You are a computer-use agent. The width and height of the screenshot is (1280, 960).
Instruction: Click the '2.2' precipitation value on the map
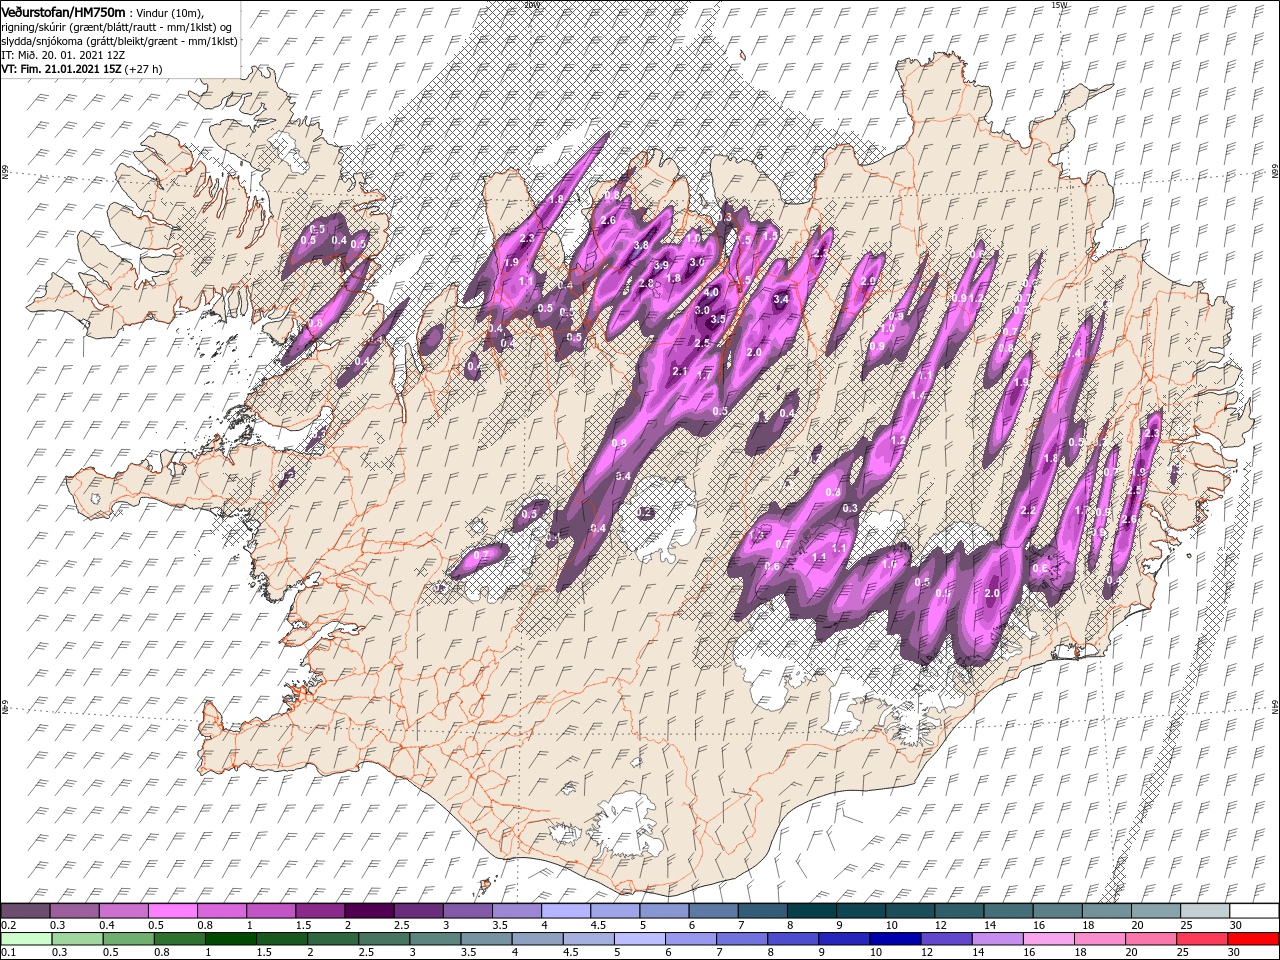(1028, 510)
